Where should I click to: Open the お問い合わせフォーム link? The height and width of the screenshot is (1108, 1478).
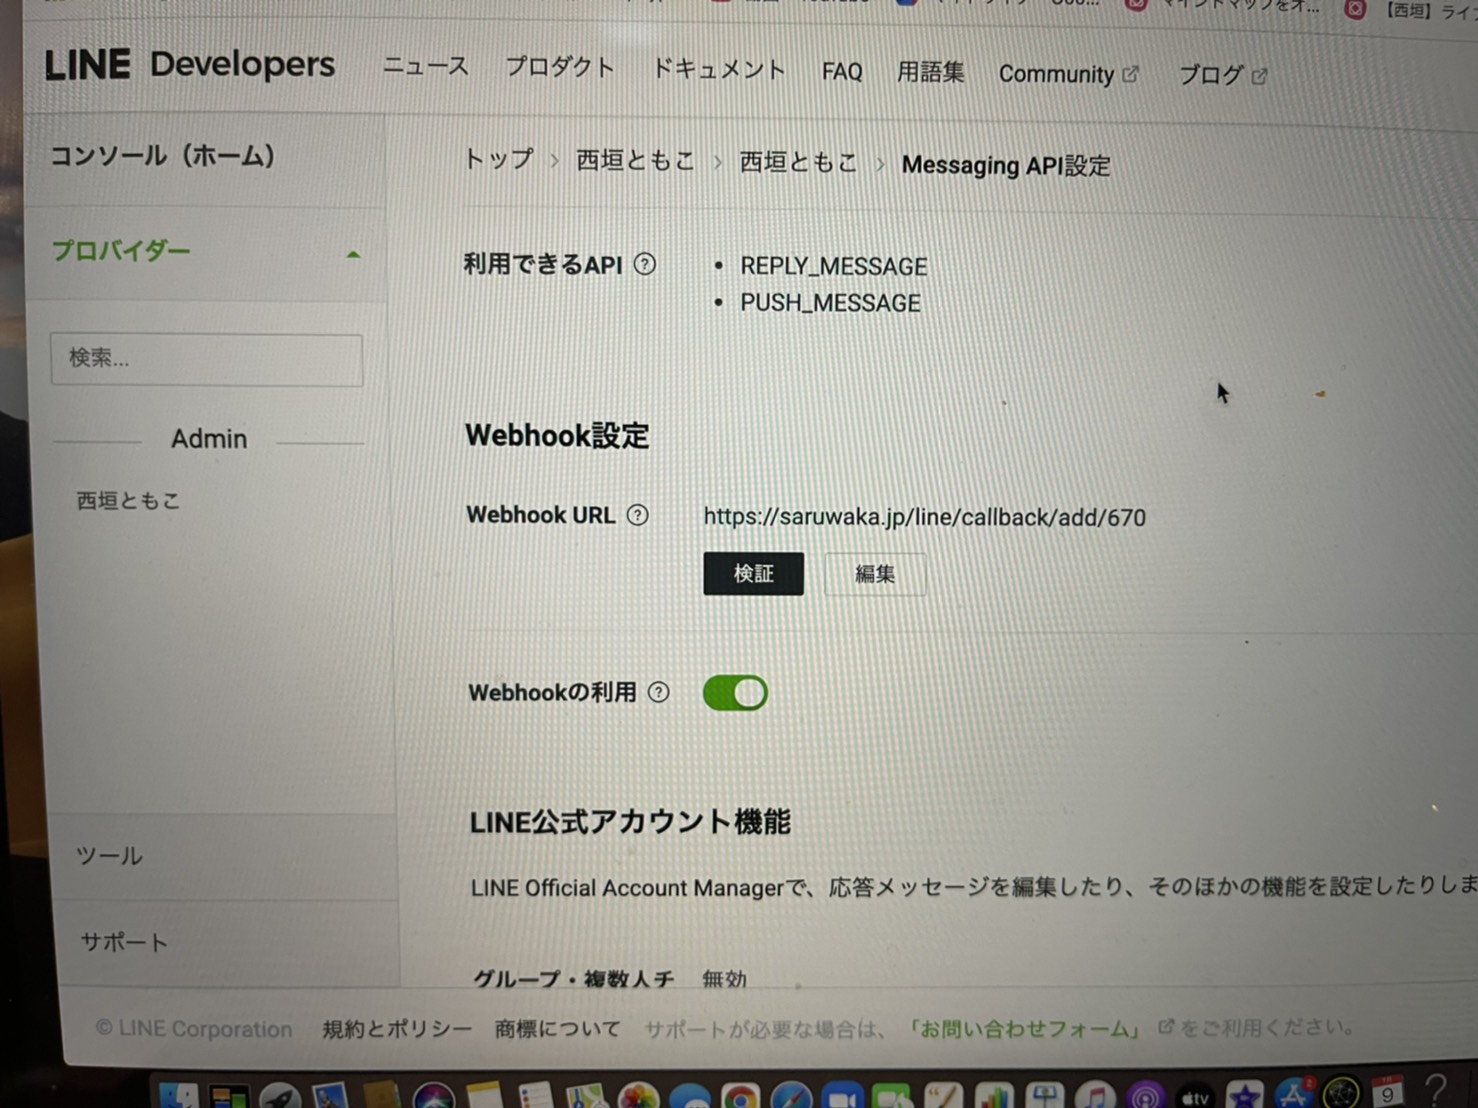1024,1029
